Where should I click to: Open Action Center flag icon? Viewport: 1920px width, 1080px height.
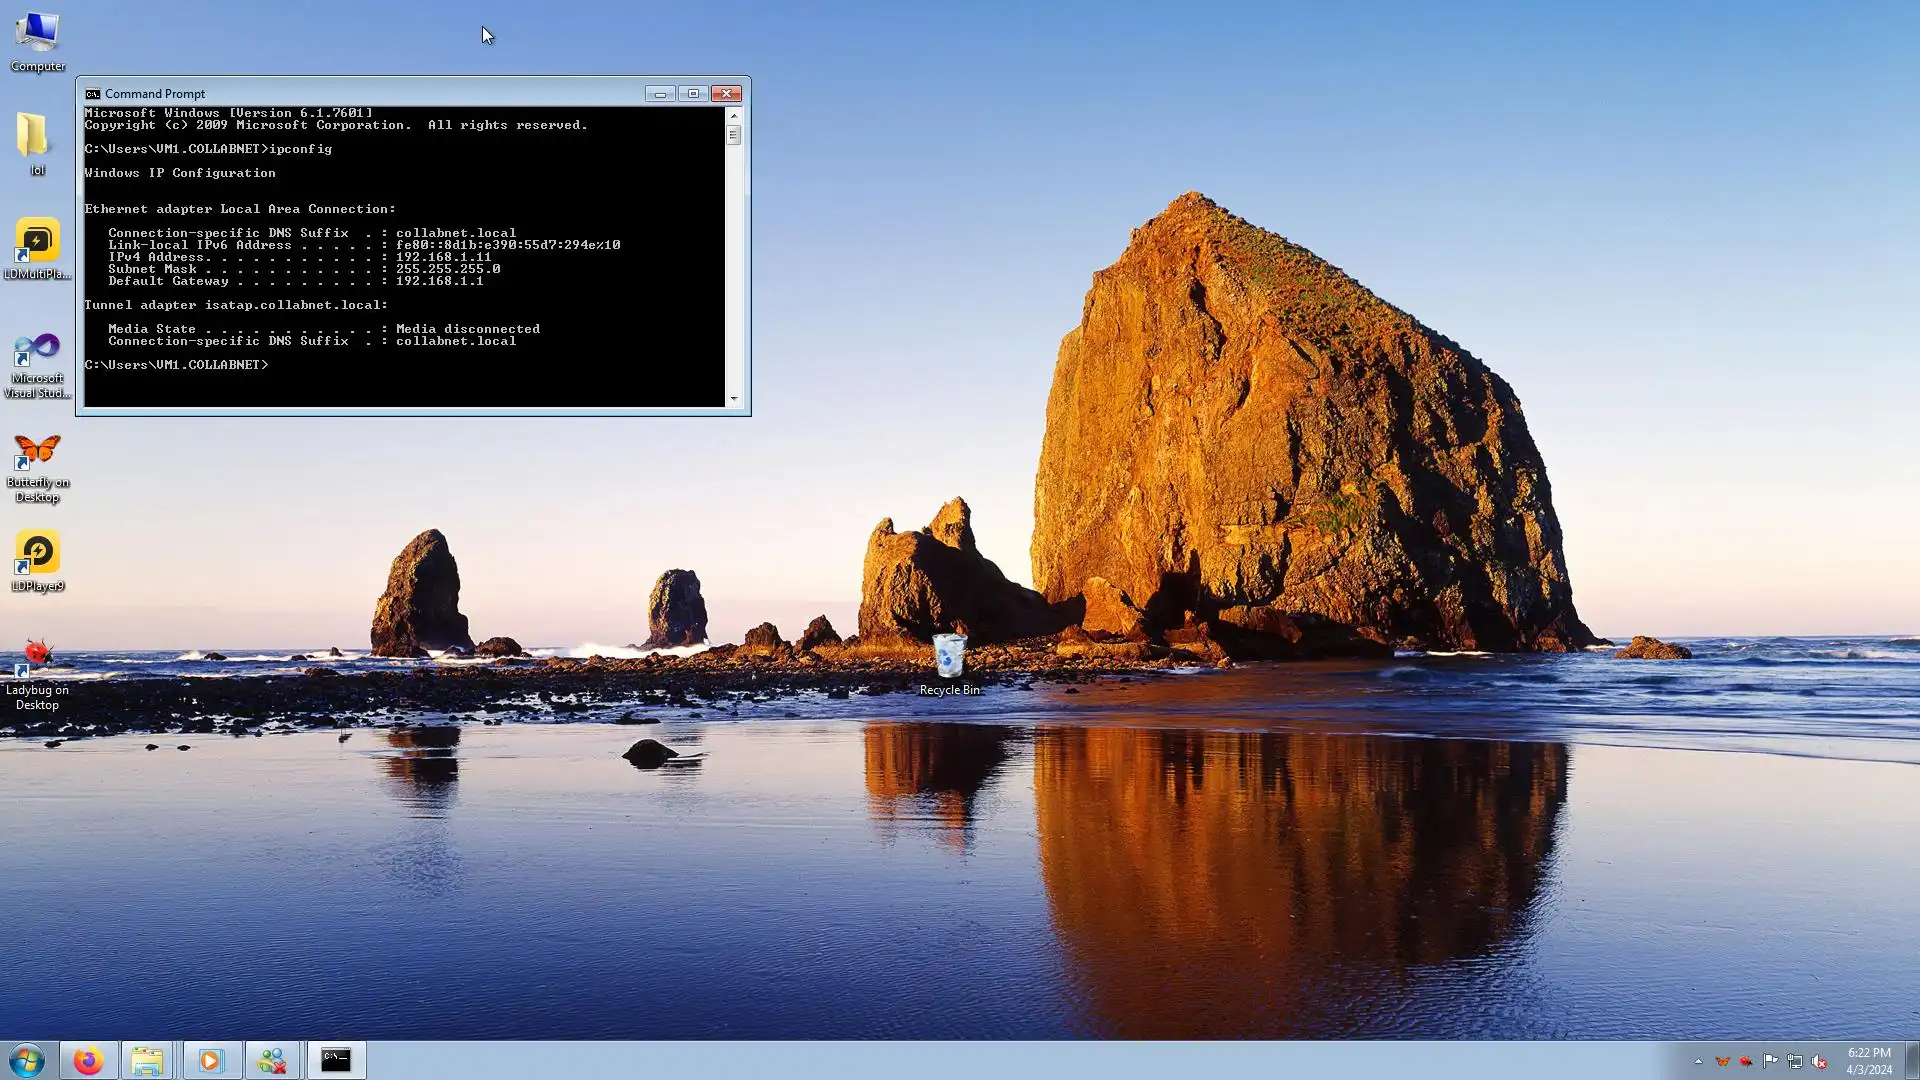coord(1770,1061)
